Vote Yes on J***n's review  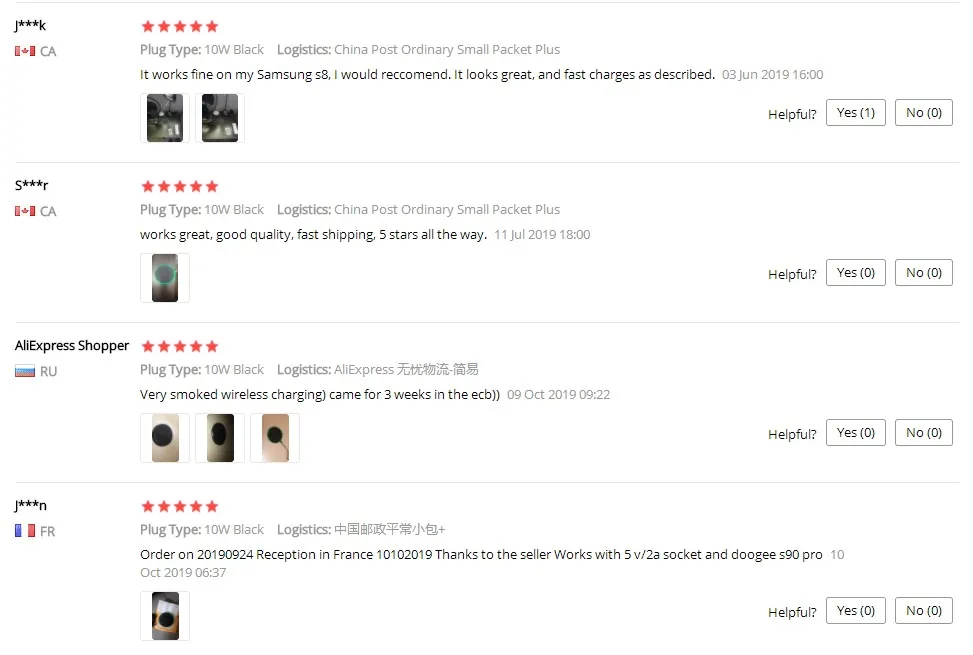(856, 611)
